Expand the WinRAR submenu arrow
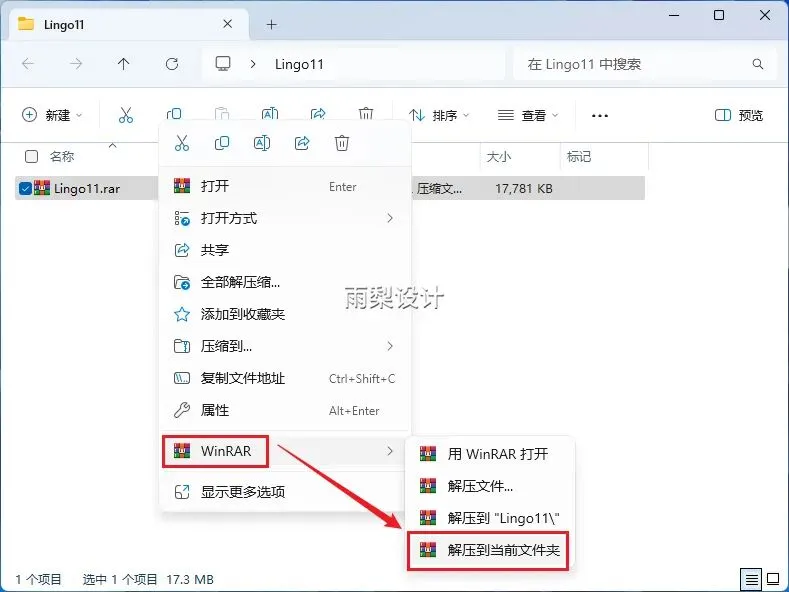The height and width of the screenshot is (592, 789). click(x=390, y=451)
